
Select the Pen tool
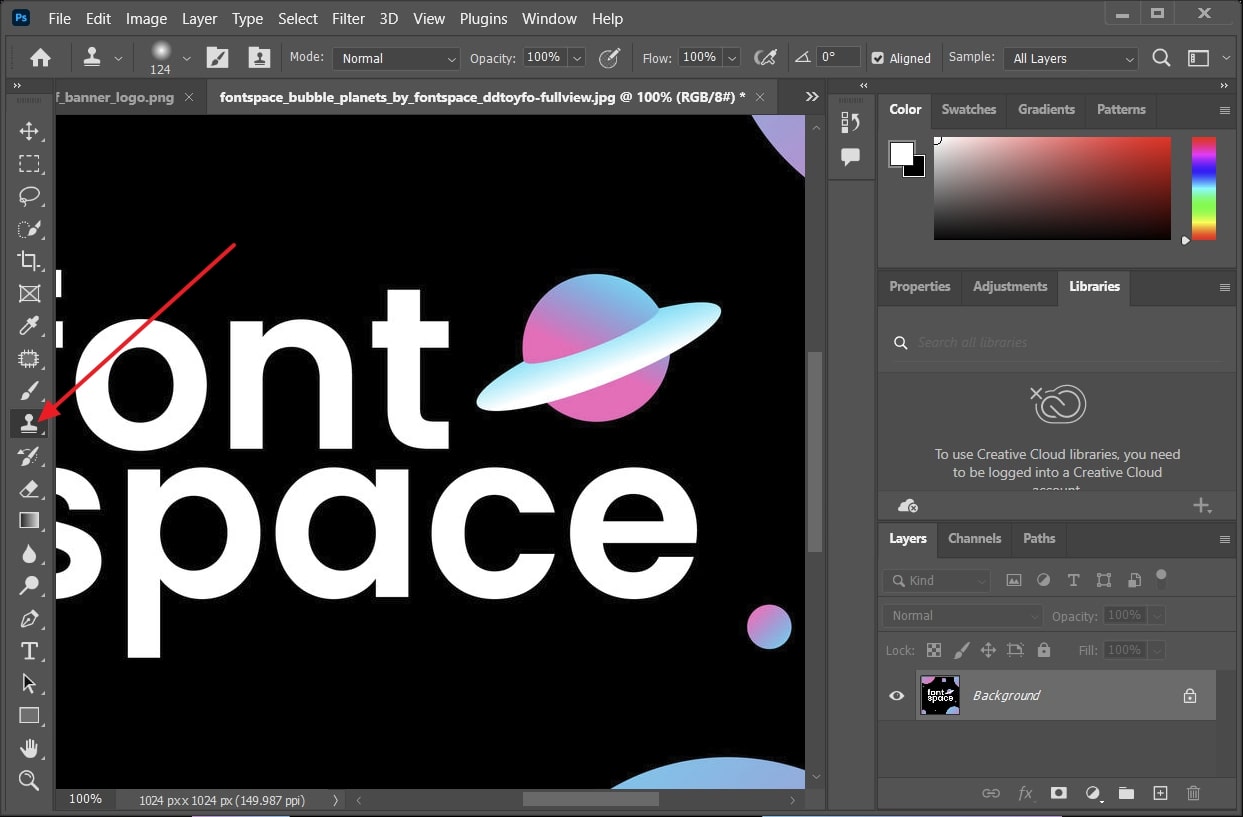point(29,618)
